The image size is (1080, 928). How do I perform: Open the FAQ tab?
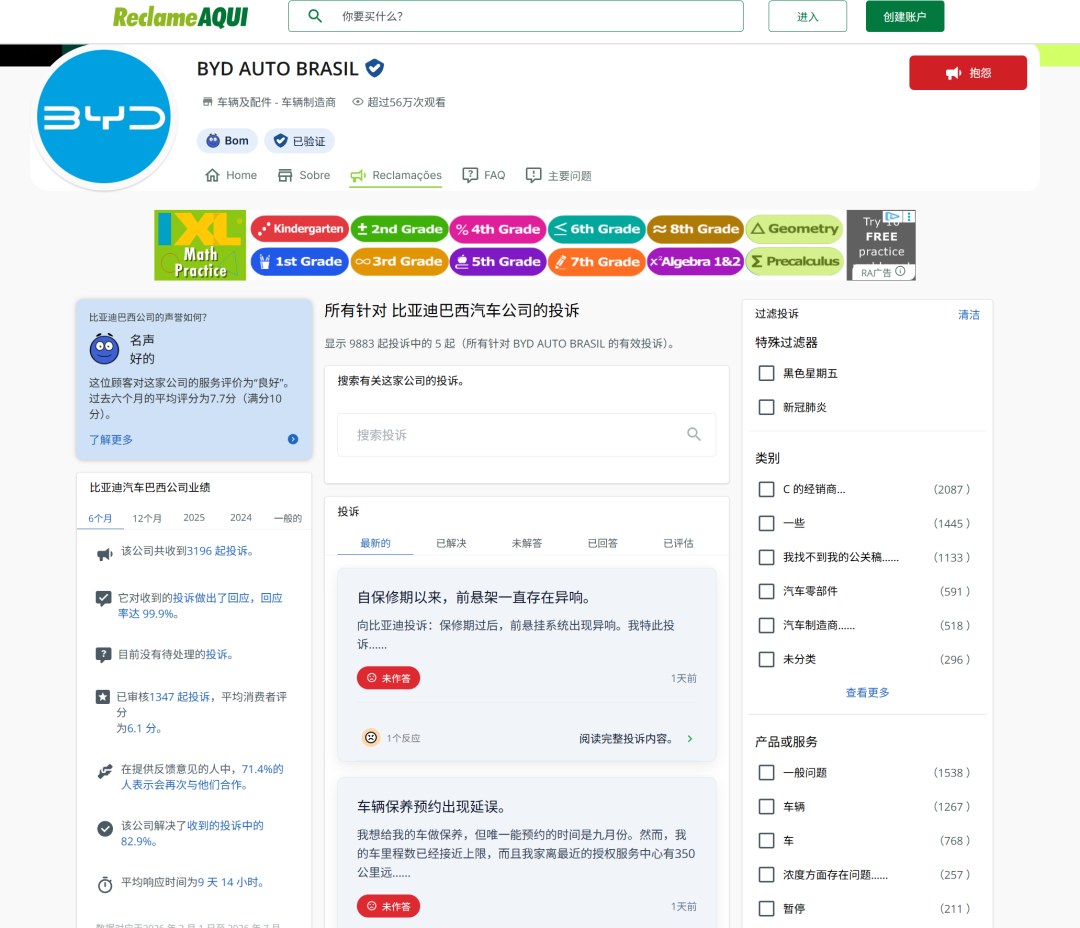[484, 176]
